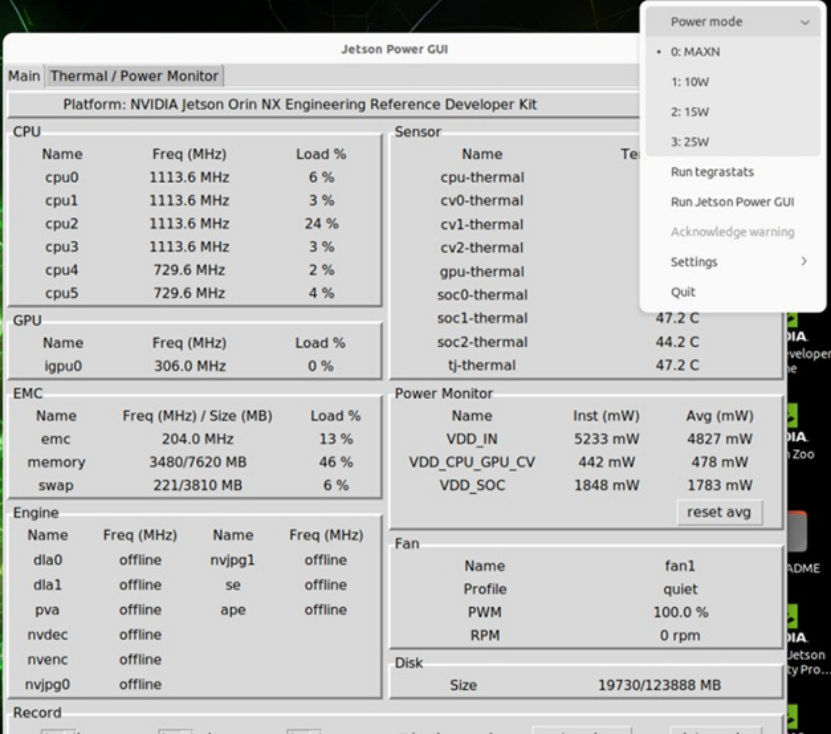
Task: Click VDD_SOC average 1783 mW
Action: [719, 485]
